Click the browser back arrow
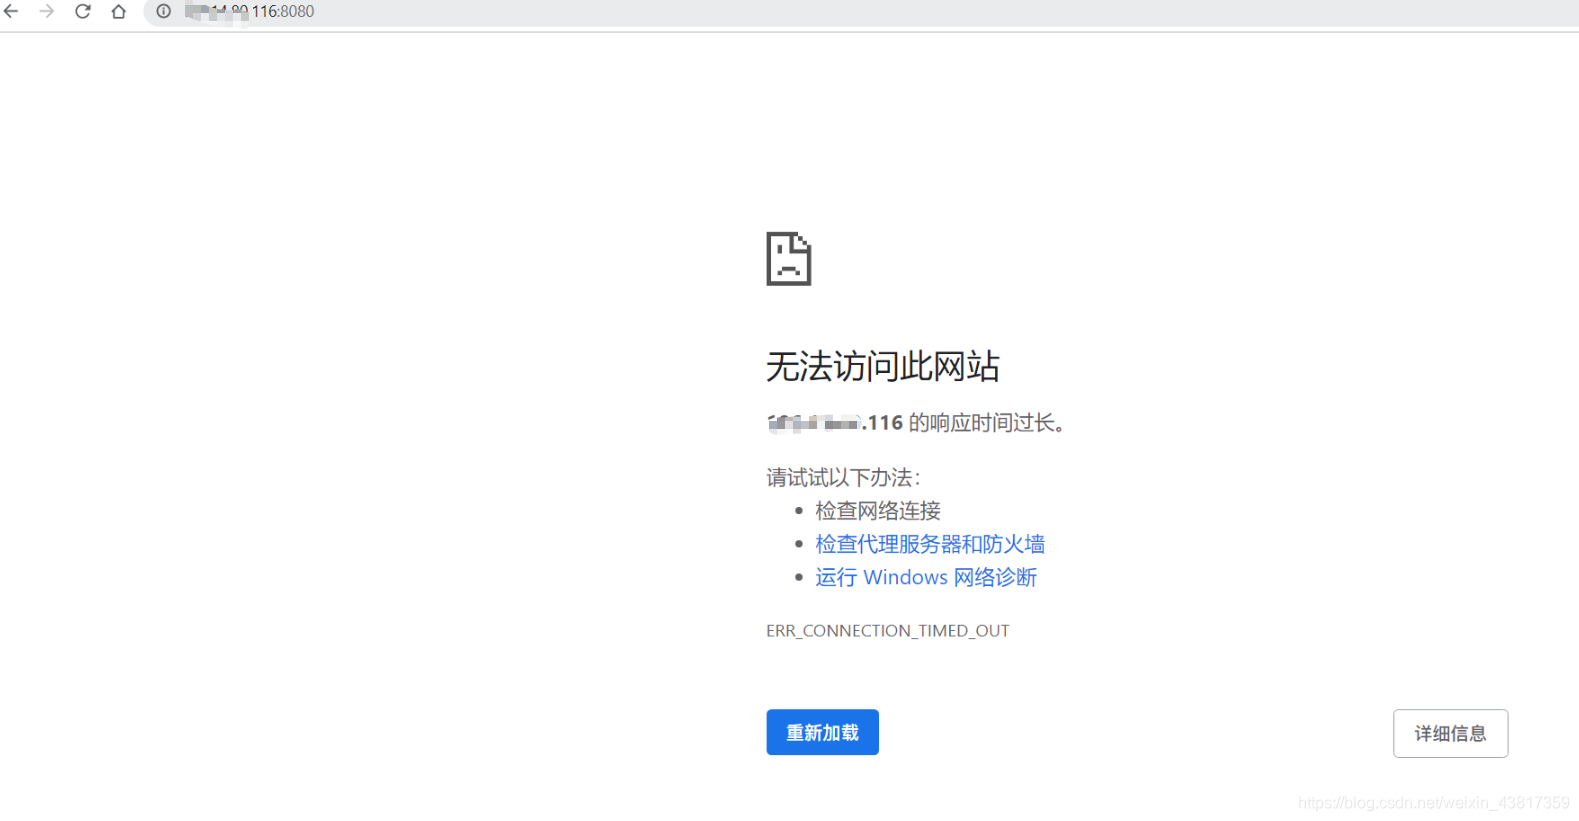Image resolution: width=1579 pixels, height=821 pixels. point(11,11)
